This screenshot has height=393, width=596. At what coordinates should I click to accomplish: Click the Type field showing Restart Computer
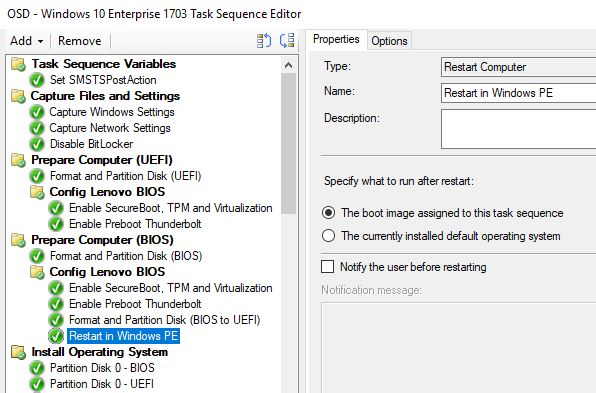click(x=518, y=67)
